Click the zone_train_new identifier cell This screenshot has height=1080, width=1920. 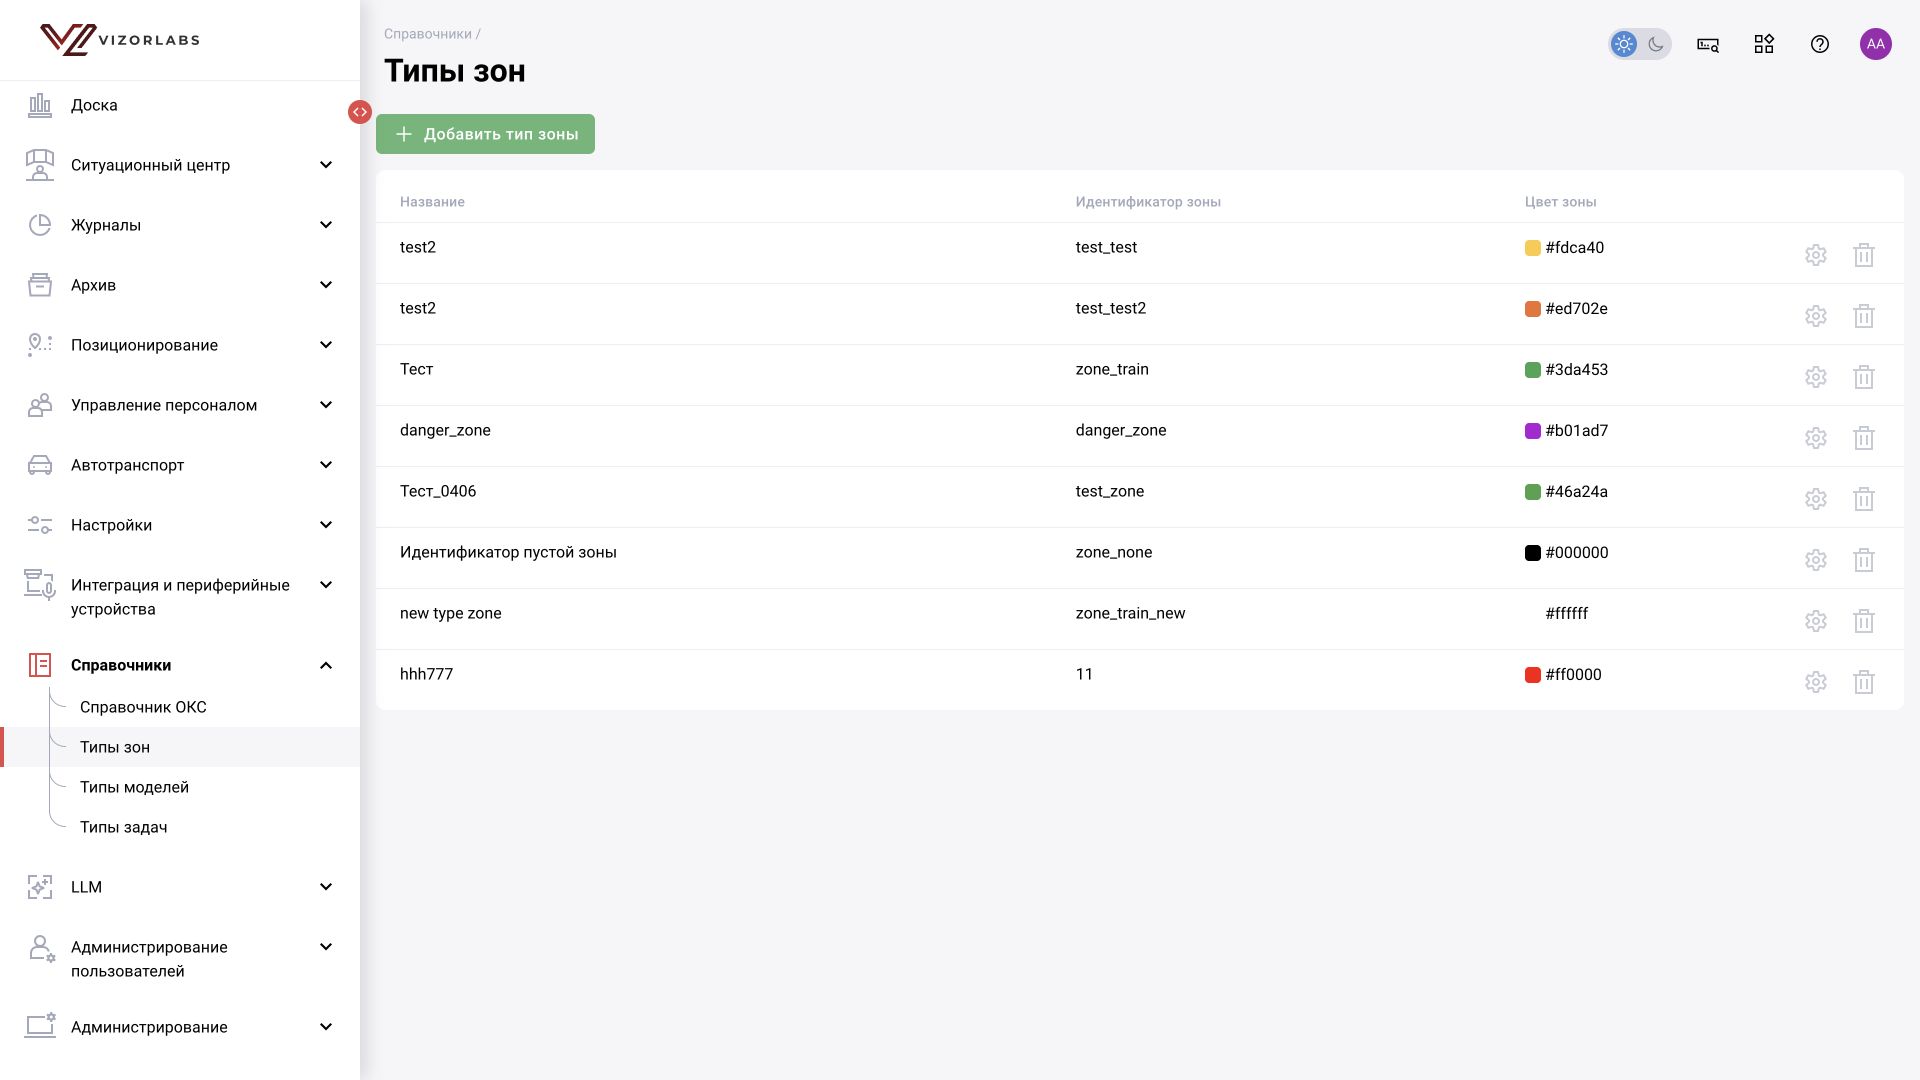(x=1130, y=613)
